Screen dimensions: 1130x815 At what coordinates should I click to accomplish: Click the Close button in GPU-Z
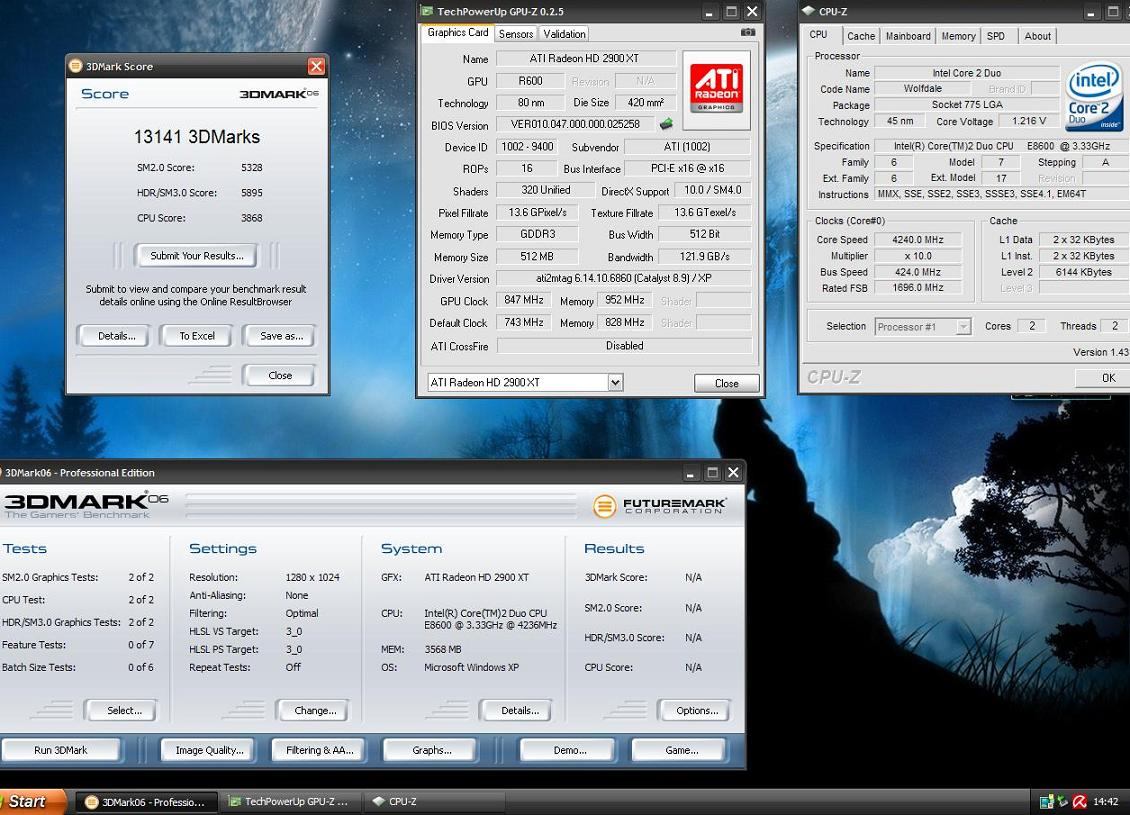(x=726, y=383)
